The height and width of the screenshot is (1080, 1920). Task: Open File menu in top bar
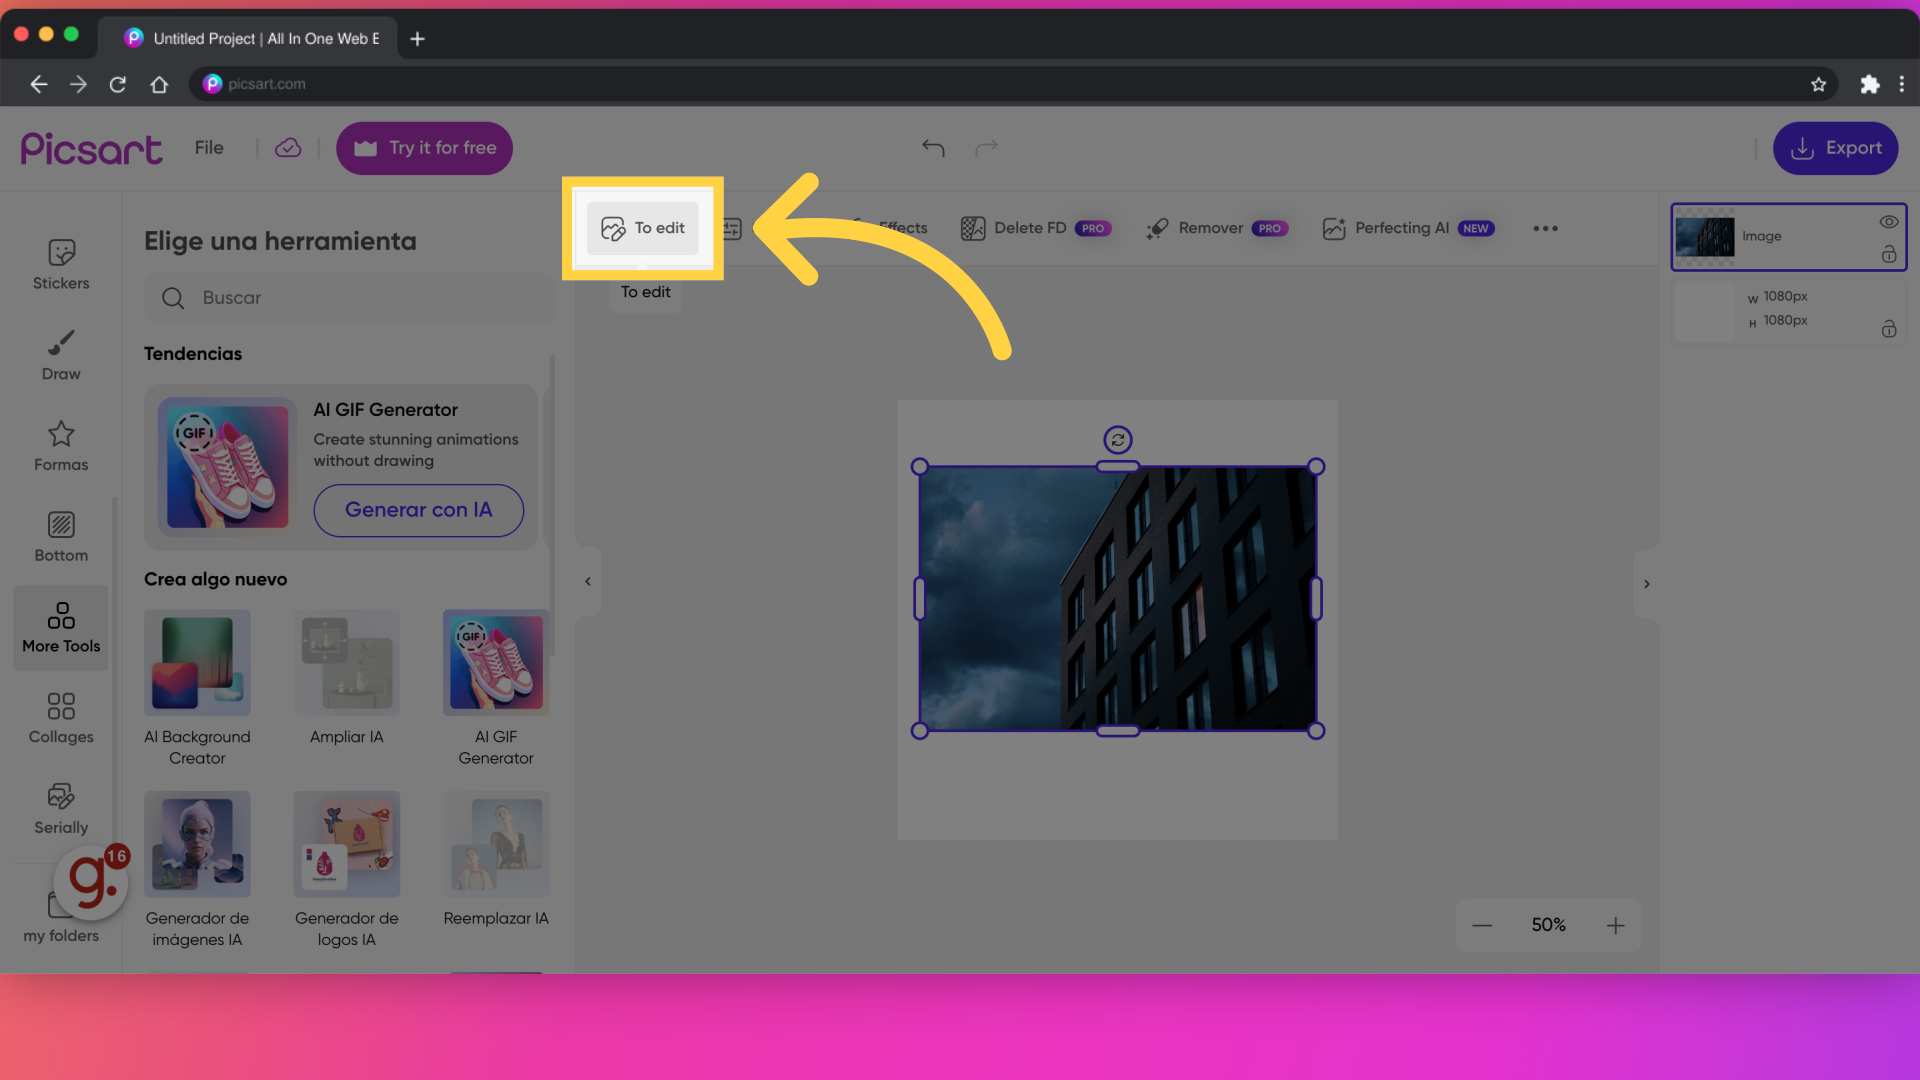208,148
